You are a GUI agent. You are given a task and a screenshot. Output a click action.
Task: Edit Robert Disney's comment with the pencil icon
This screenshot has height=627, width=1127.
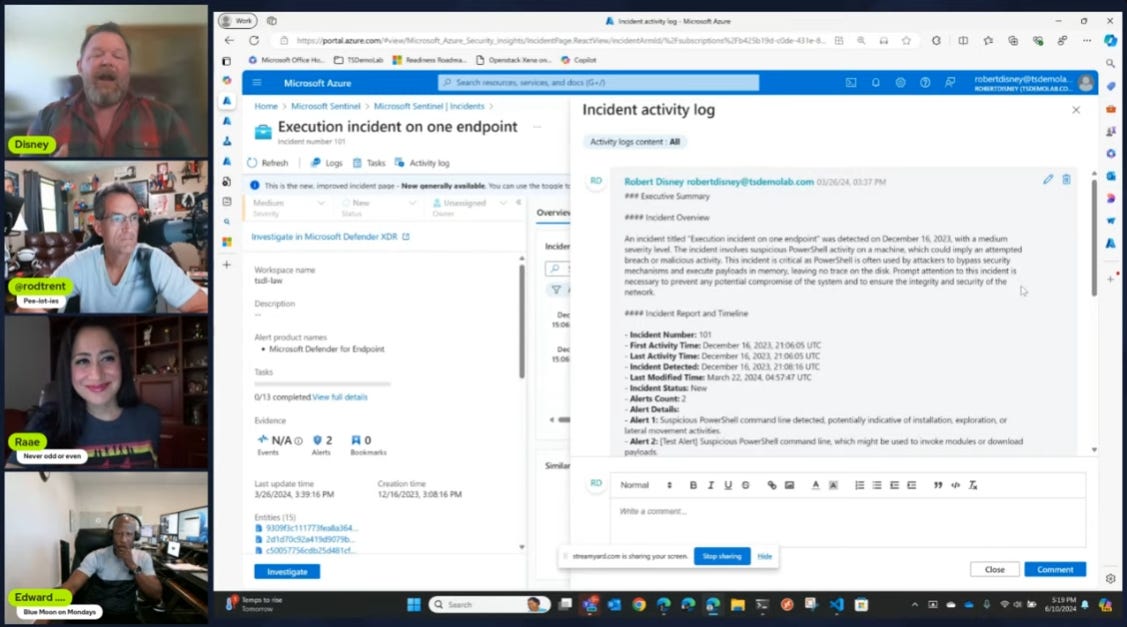pyautogui.click(x=1048, y=180)
